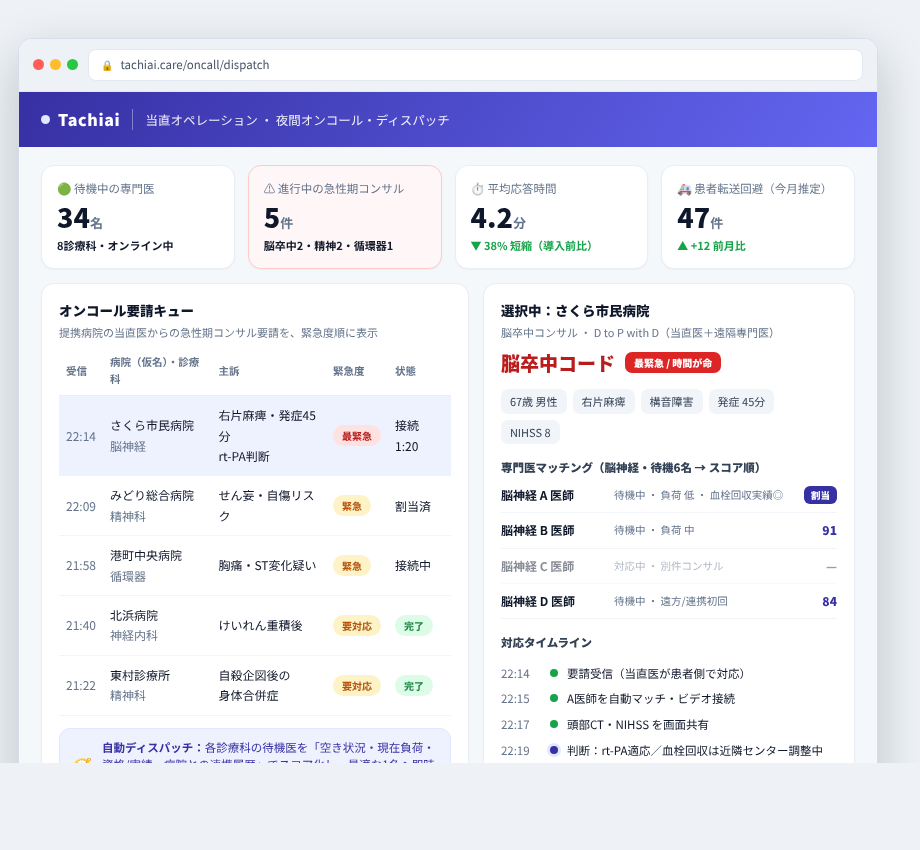Click the tachiai.care/oncall/dispatch address field

click(x=475, y=65)
